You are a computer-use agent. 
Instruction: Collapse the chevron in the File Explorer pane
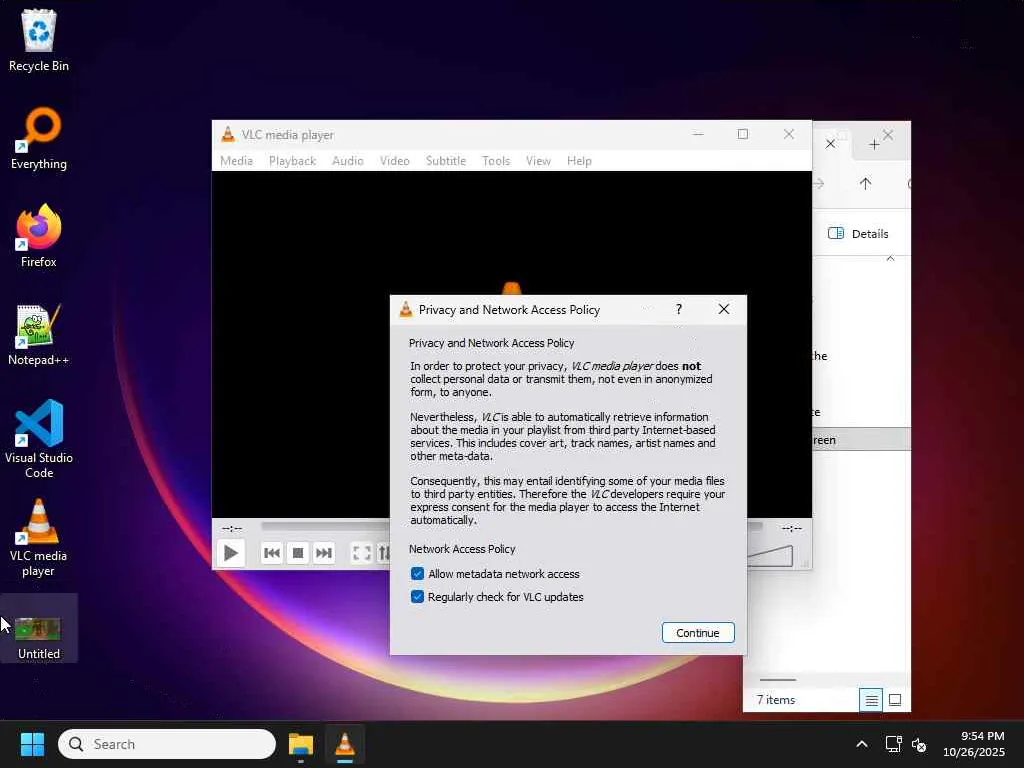pyautogui.click(x=890, y=259)
